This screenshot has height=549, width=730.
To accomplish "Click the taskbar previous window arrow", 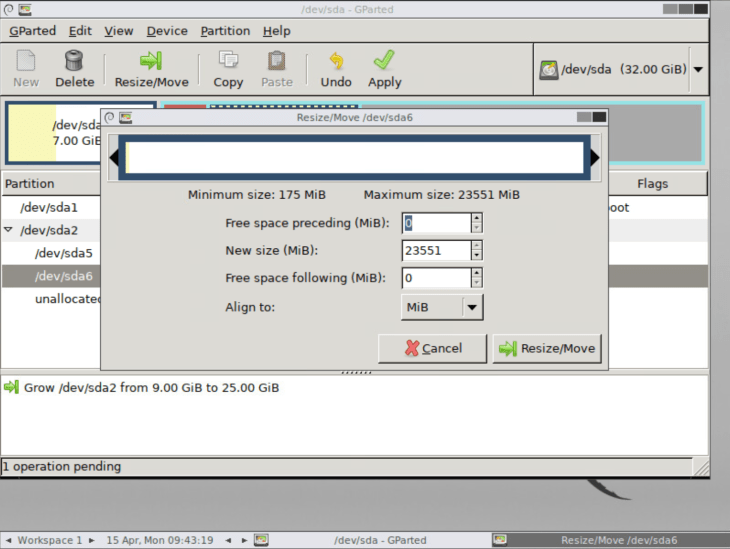I will (228, 540).
